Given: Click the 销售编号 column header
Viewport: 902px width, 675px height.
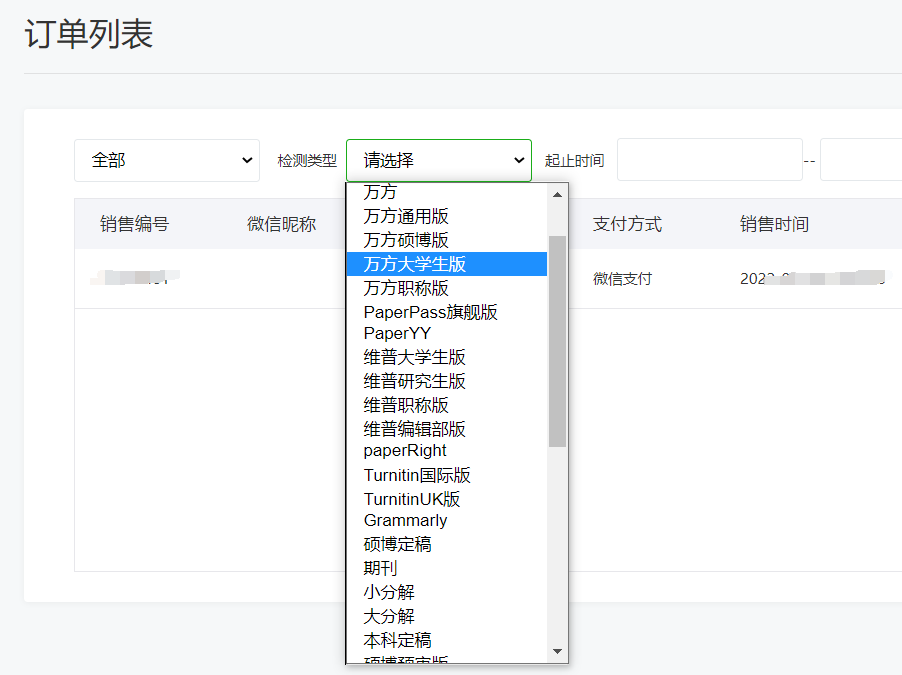Looking at the screenshot, I should tap(135, 224).
